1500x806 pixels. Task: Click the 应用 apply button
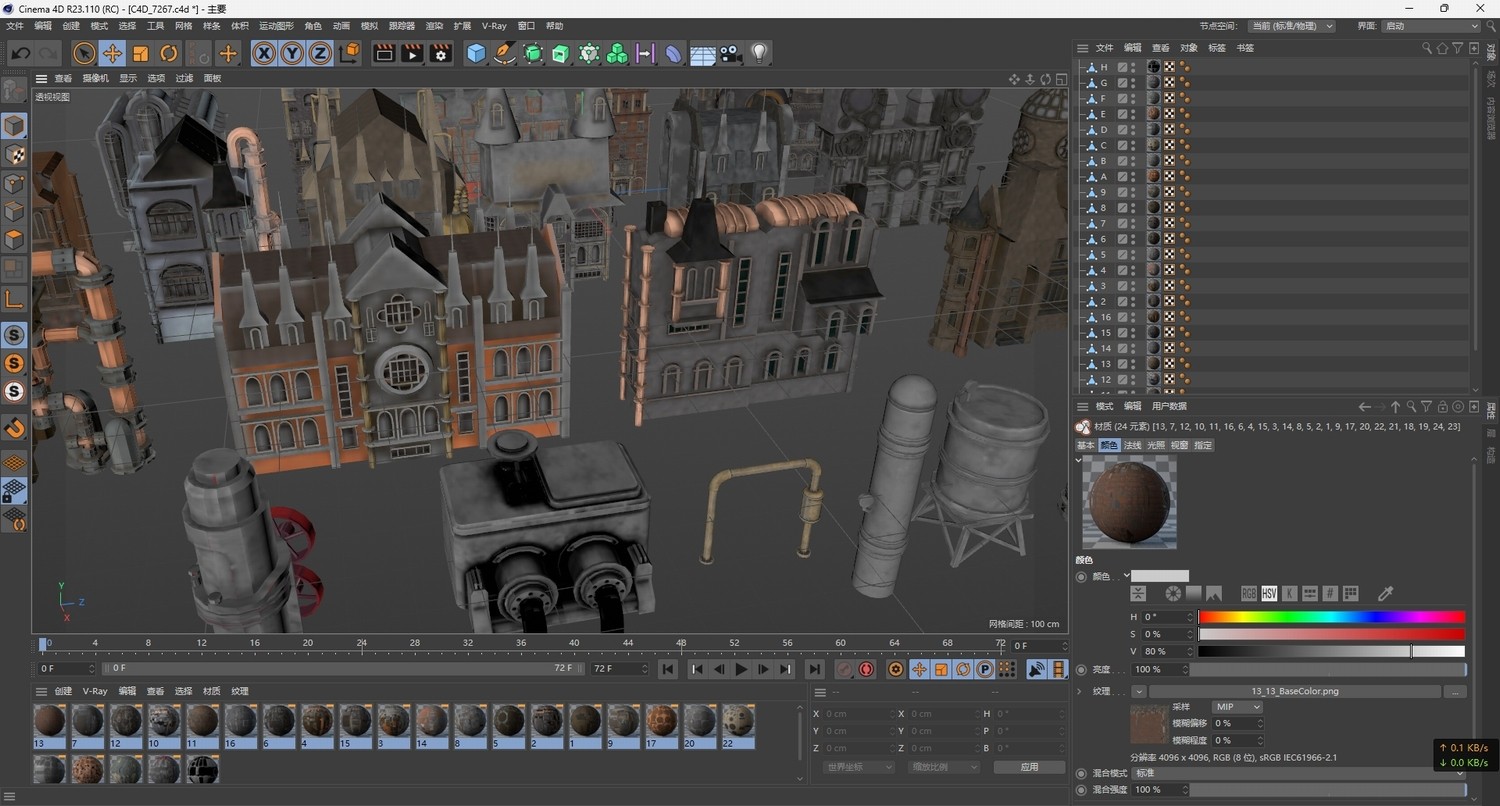[1029, 767]
